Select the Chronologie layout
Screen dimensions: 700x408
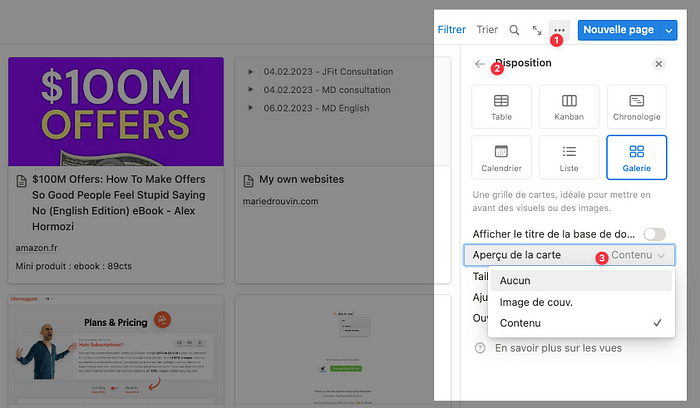click(637, 107)
